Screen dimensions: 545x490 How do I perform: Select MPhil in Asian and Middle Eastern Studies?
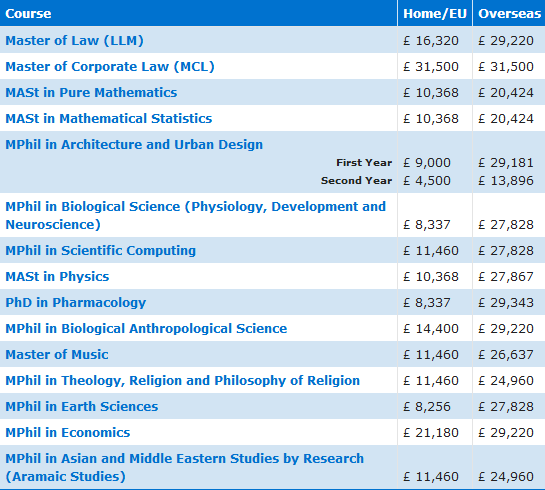185,467
